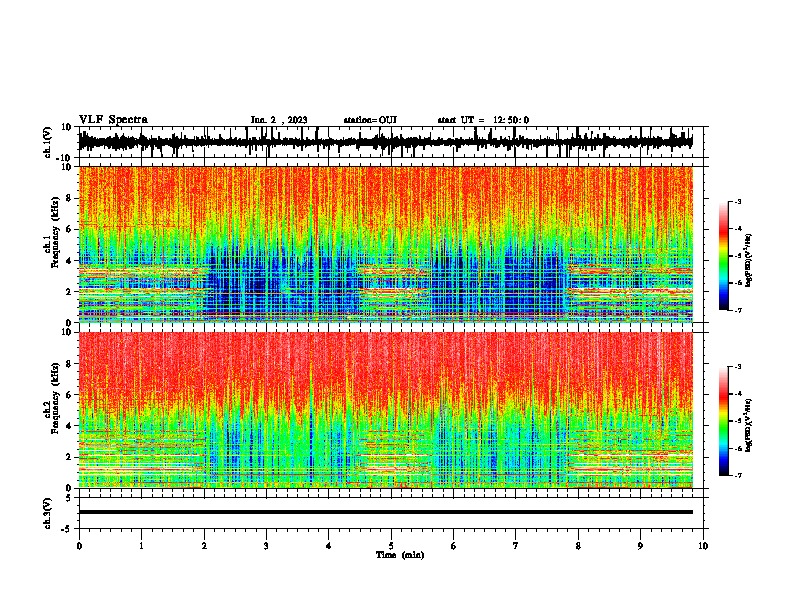Click the "station=OUJ" label

(x=370, y=120)
